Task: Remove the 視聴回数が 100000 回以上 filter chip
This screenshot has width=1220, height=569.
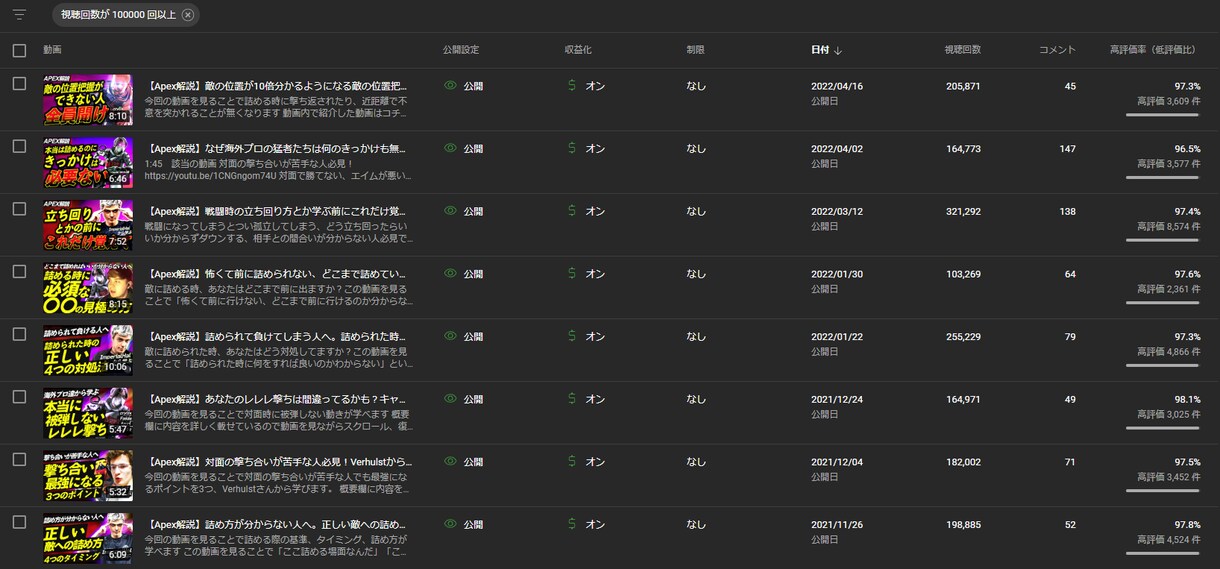Action: point(188,15)
